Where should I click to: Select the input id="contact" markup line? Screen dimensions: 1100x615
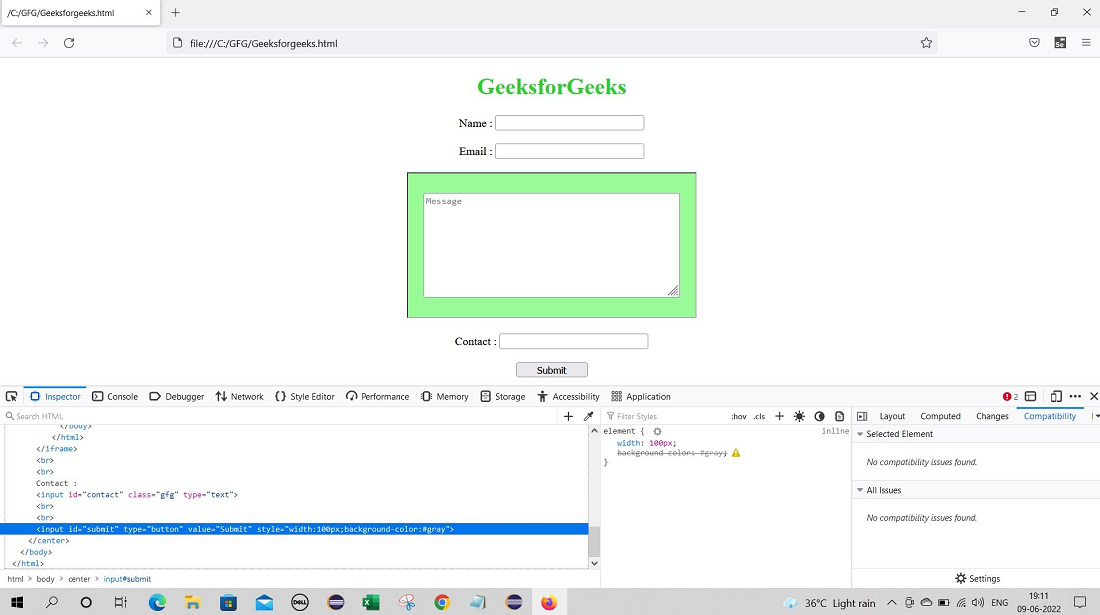point(137,494)
